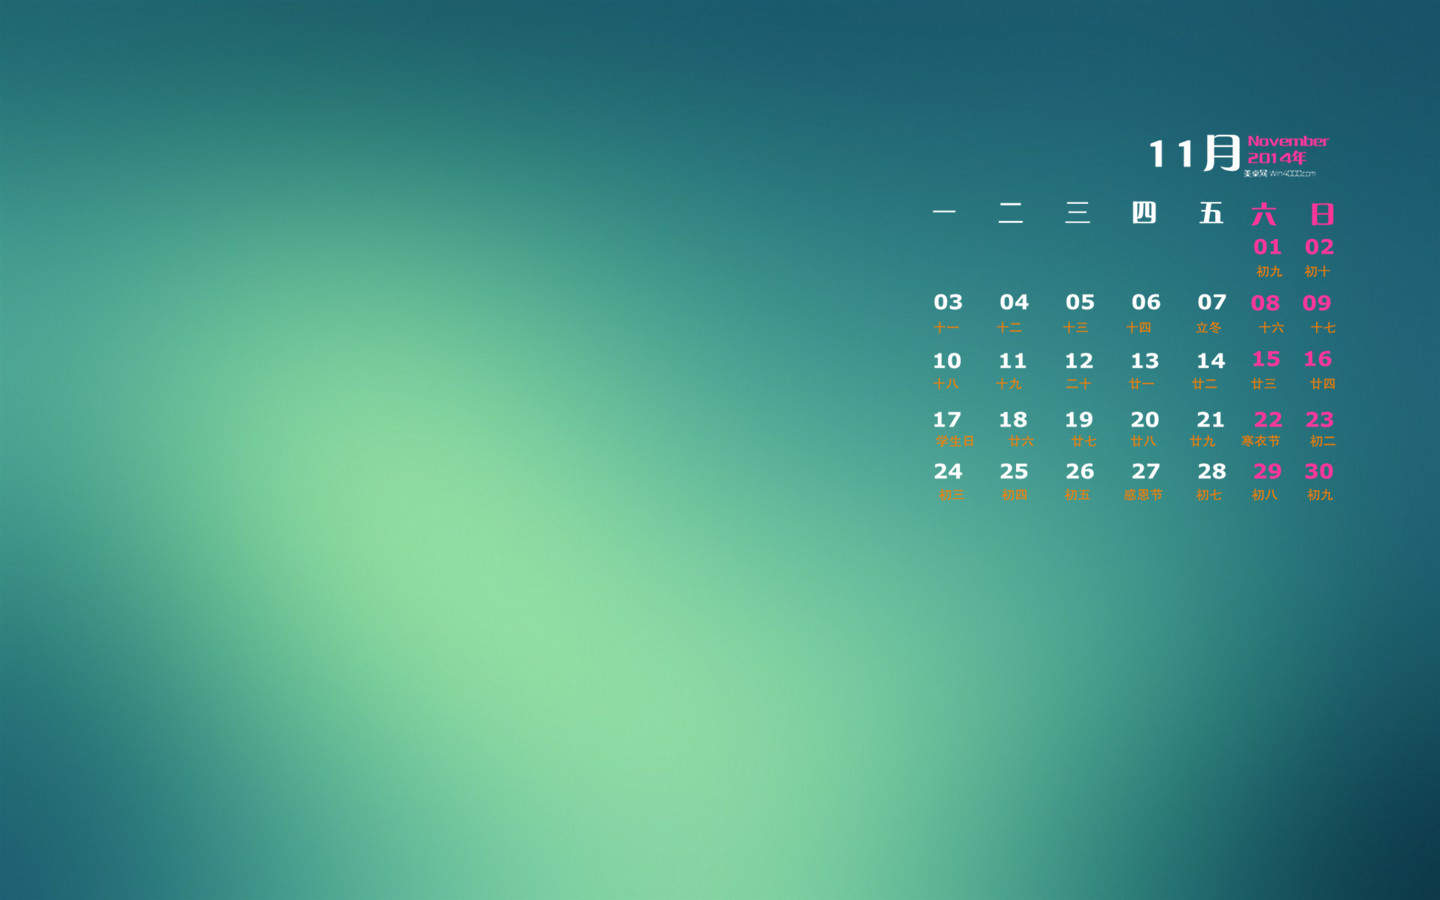The height and width of the screenshot is (900, 1440).
Task: Click the pink November 2014 label
Action: [x=1288, y=149]
